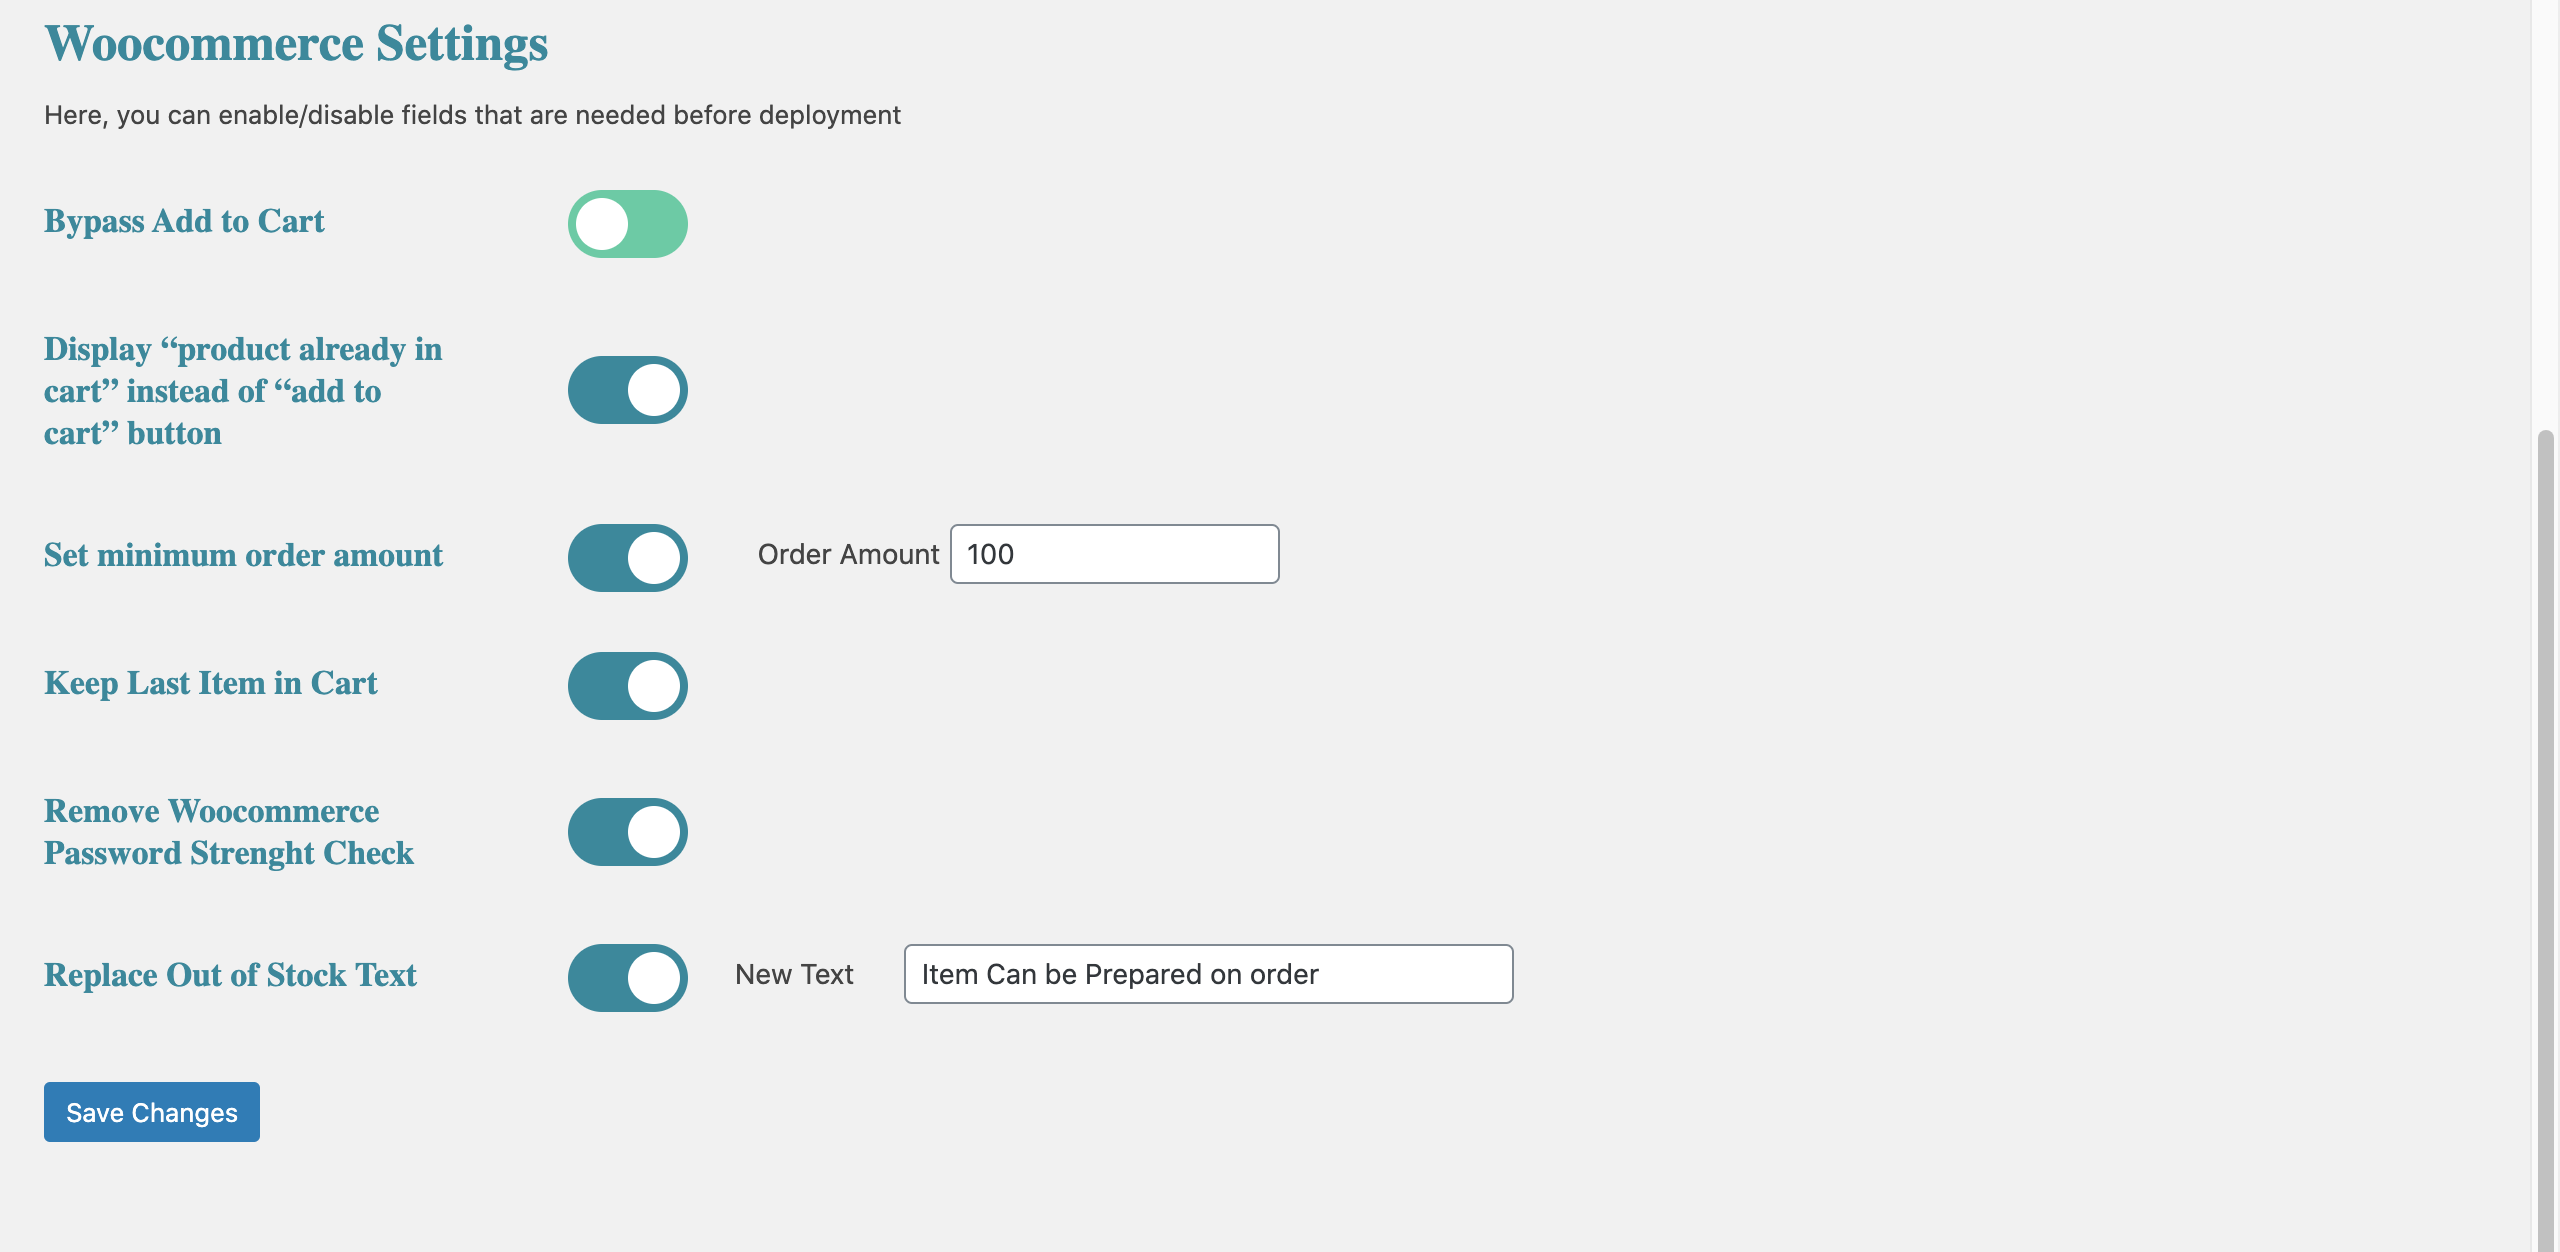Click the Keep Last Item in Cart label
Screen dimensions: 2560x1252
pos(211,683)
